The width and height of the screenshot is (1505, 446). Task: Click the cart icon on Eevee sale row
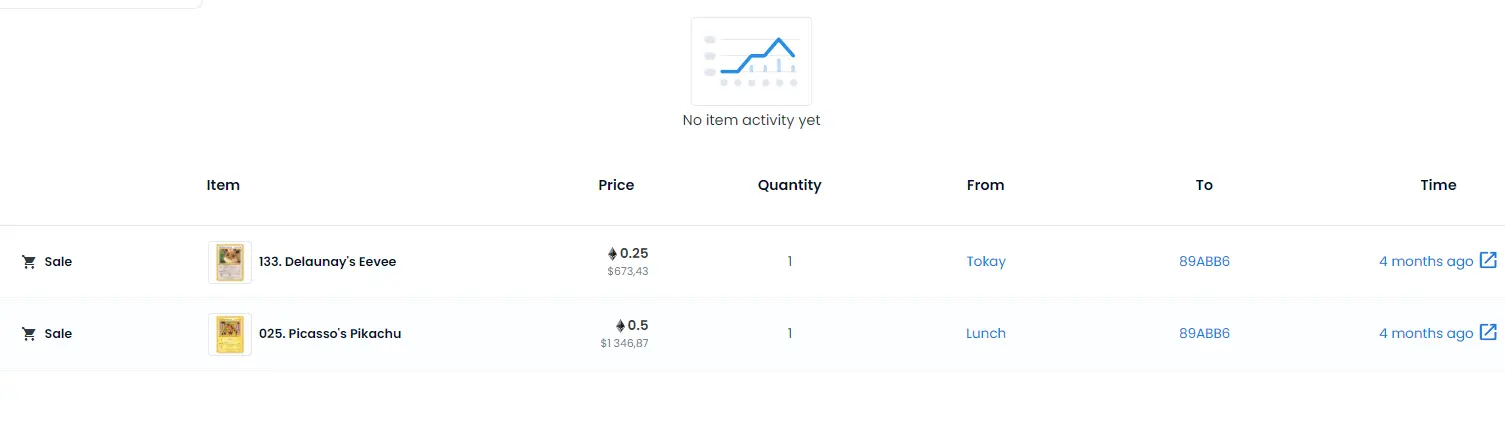coord(29,262)
